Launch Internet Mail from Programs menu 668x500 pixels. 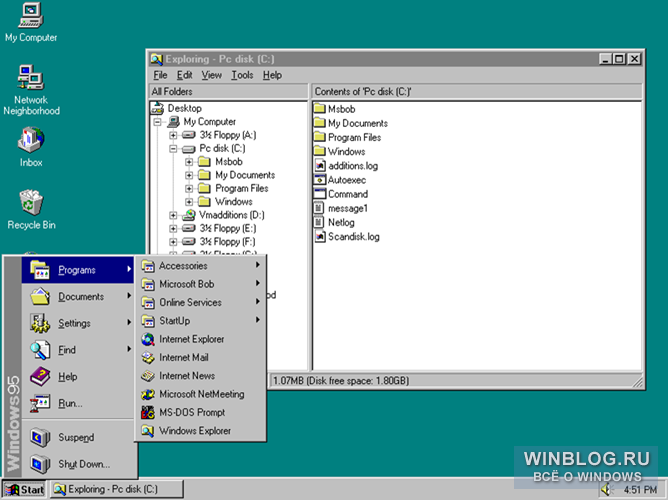click(x=201, y=357)
